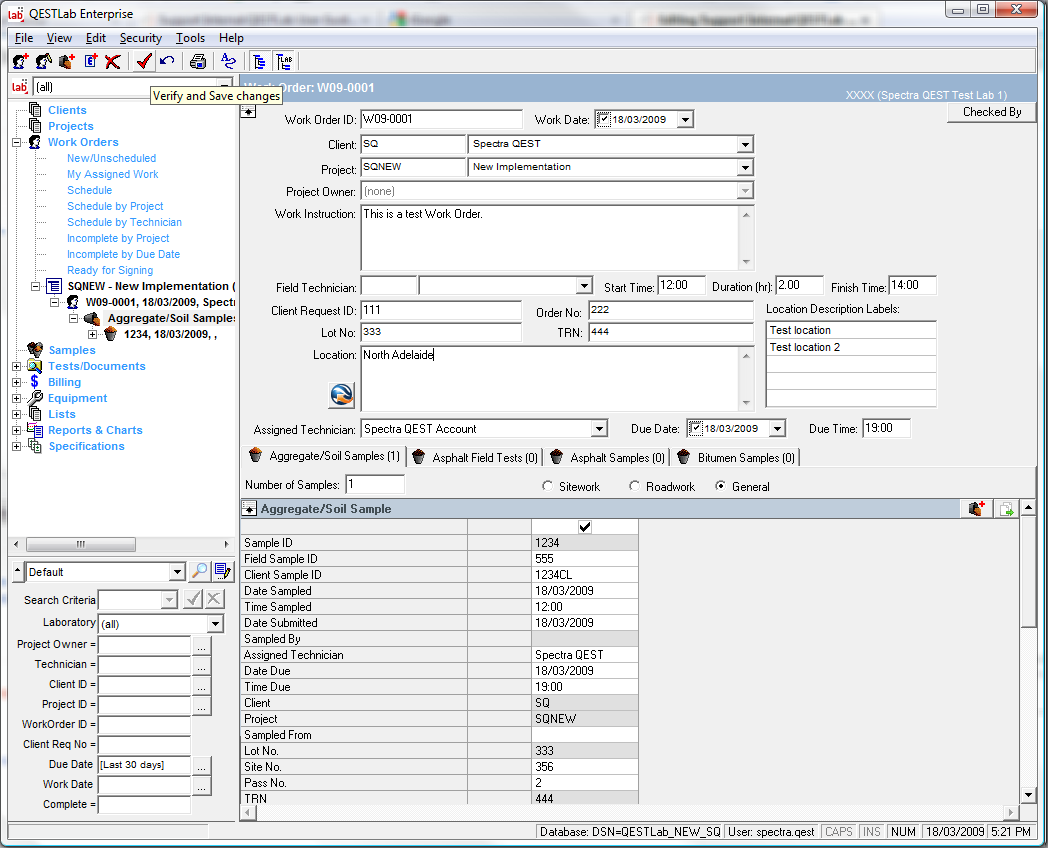Click the red X delete icon in toolbar
The image size is (1048, 848).
point(112,61)
